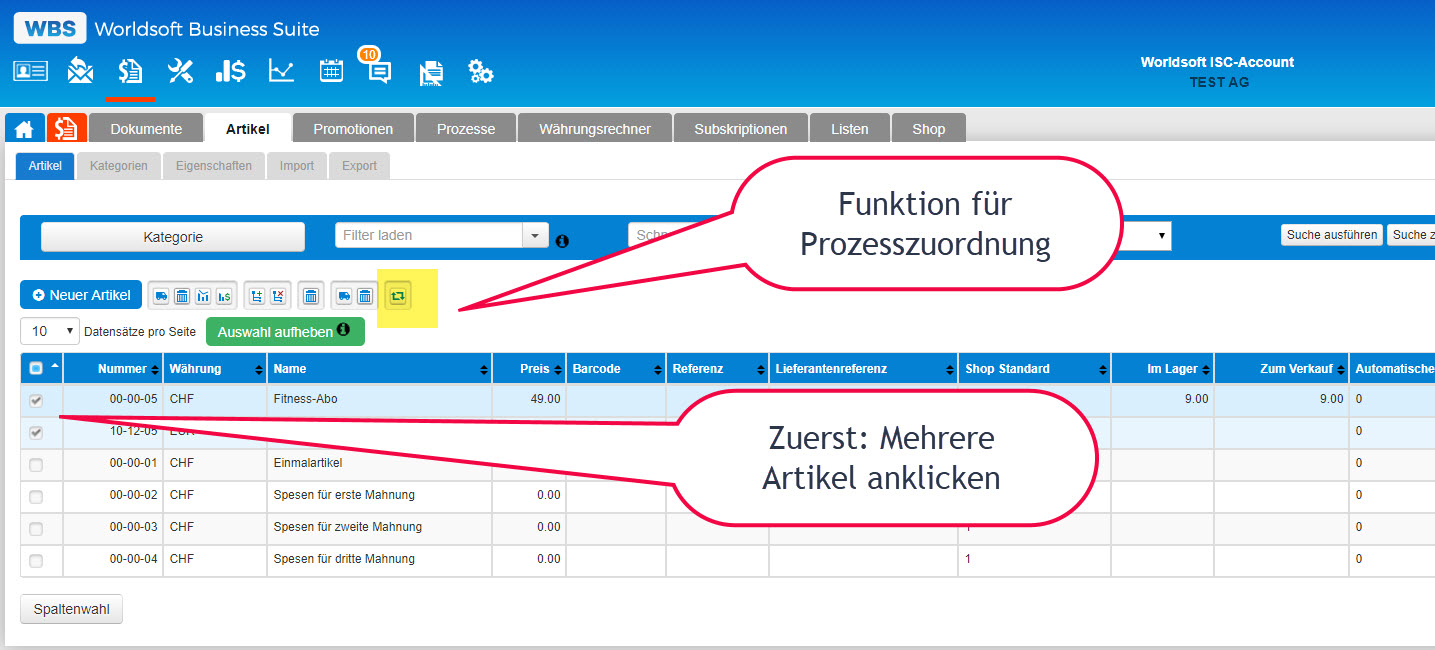Open messages icon with 10 badge
The height and width of the screenshot is (650, 1435).
(x=379, y=71)
